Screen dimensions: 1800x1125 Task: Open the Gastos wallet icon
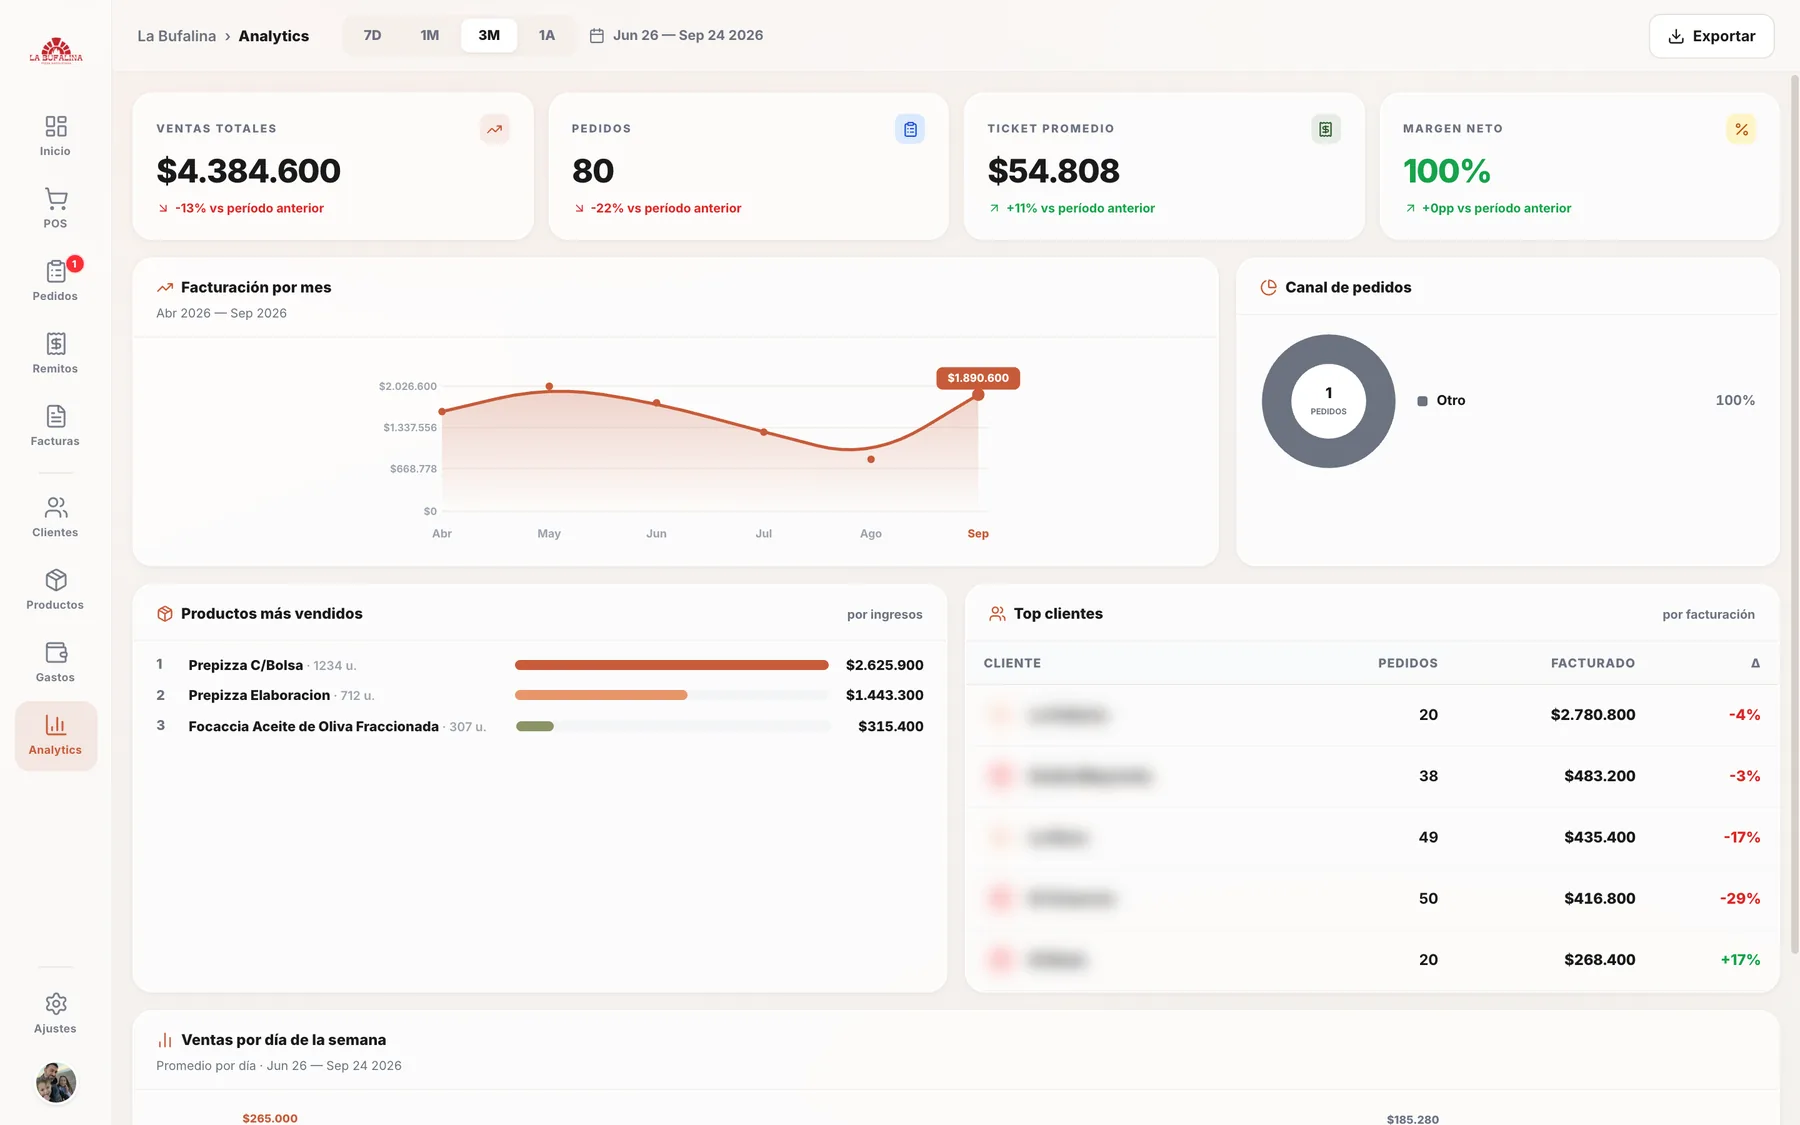pos(56,652)
